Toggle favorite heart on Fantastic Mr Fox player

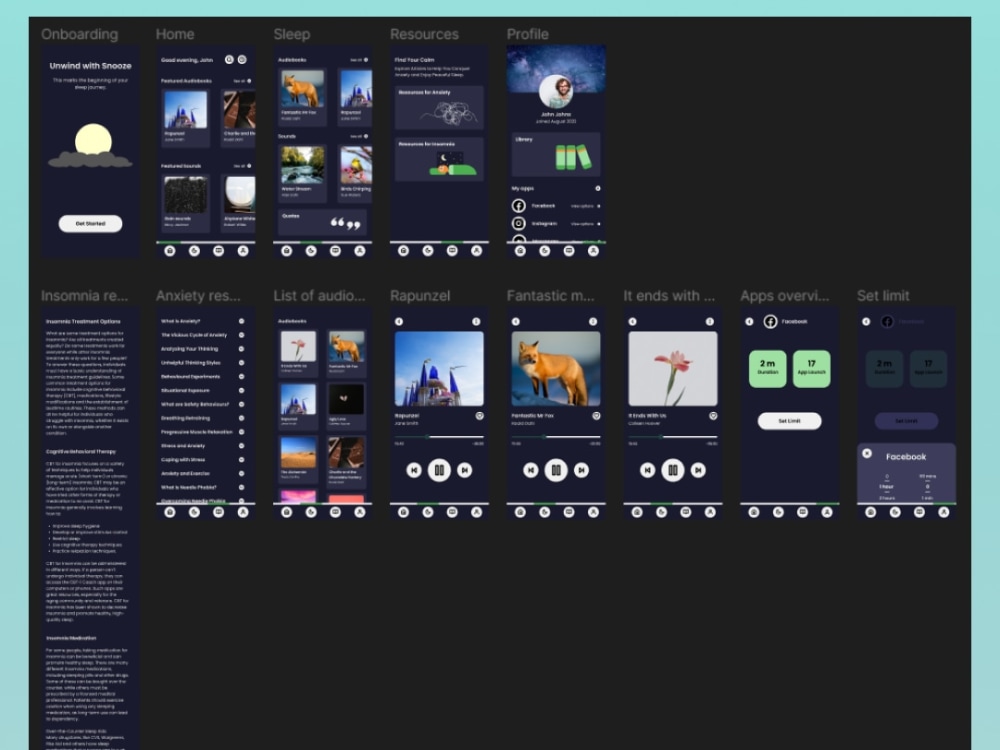coord(596,416)
